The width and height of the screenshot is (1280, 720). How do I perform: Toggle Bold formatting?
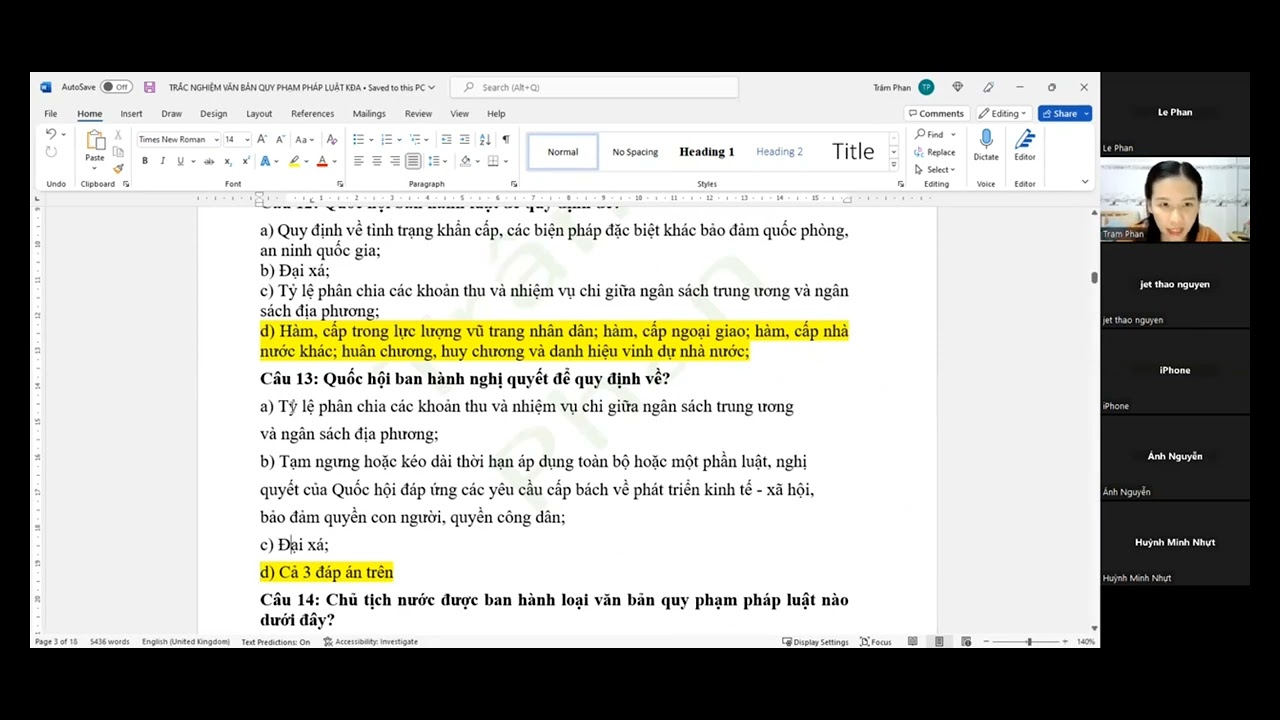(x=145, y=161)
